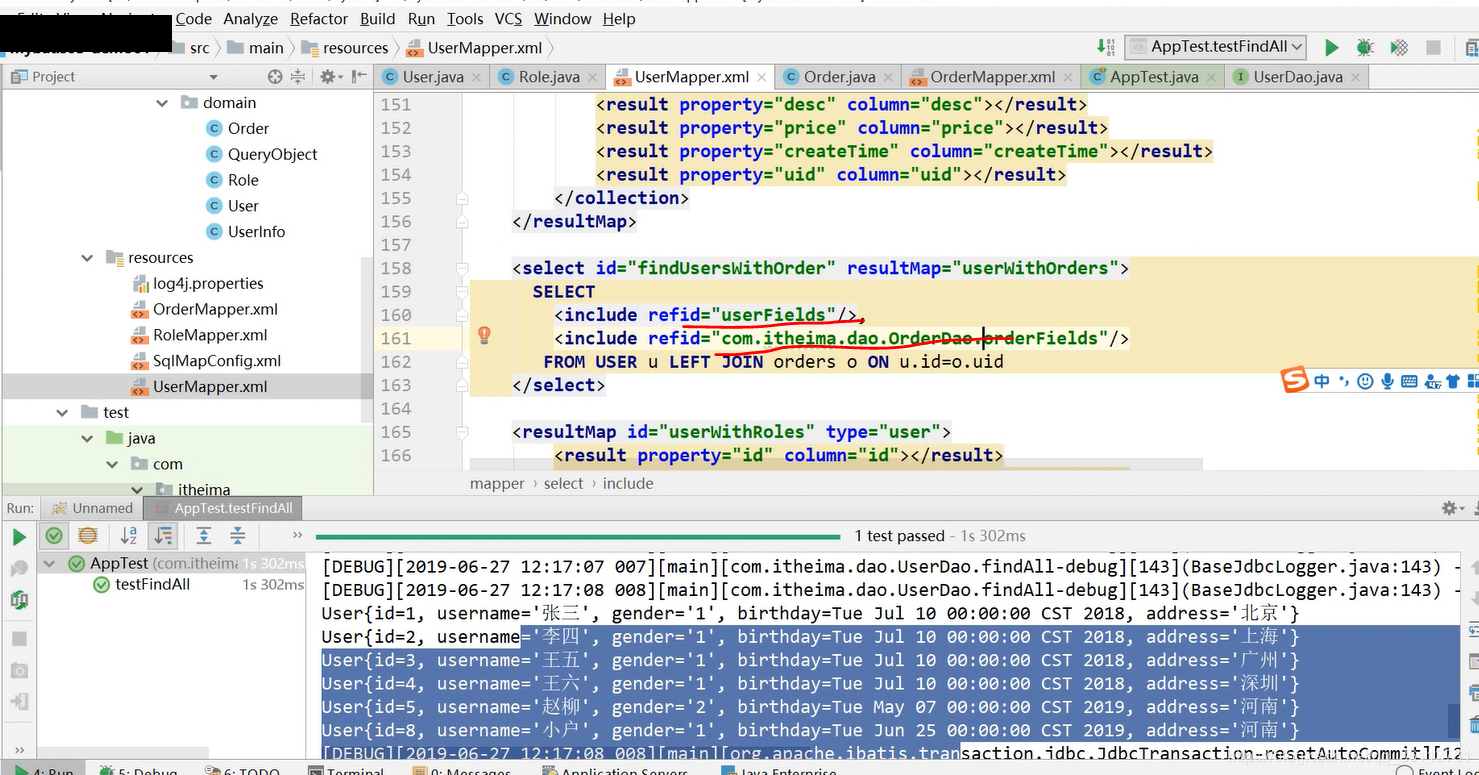Select testFindAll in test results tree
1479x775 pixels.
click(152, 585)
